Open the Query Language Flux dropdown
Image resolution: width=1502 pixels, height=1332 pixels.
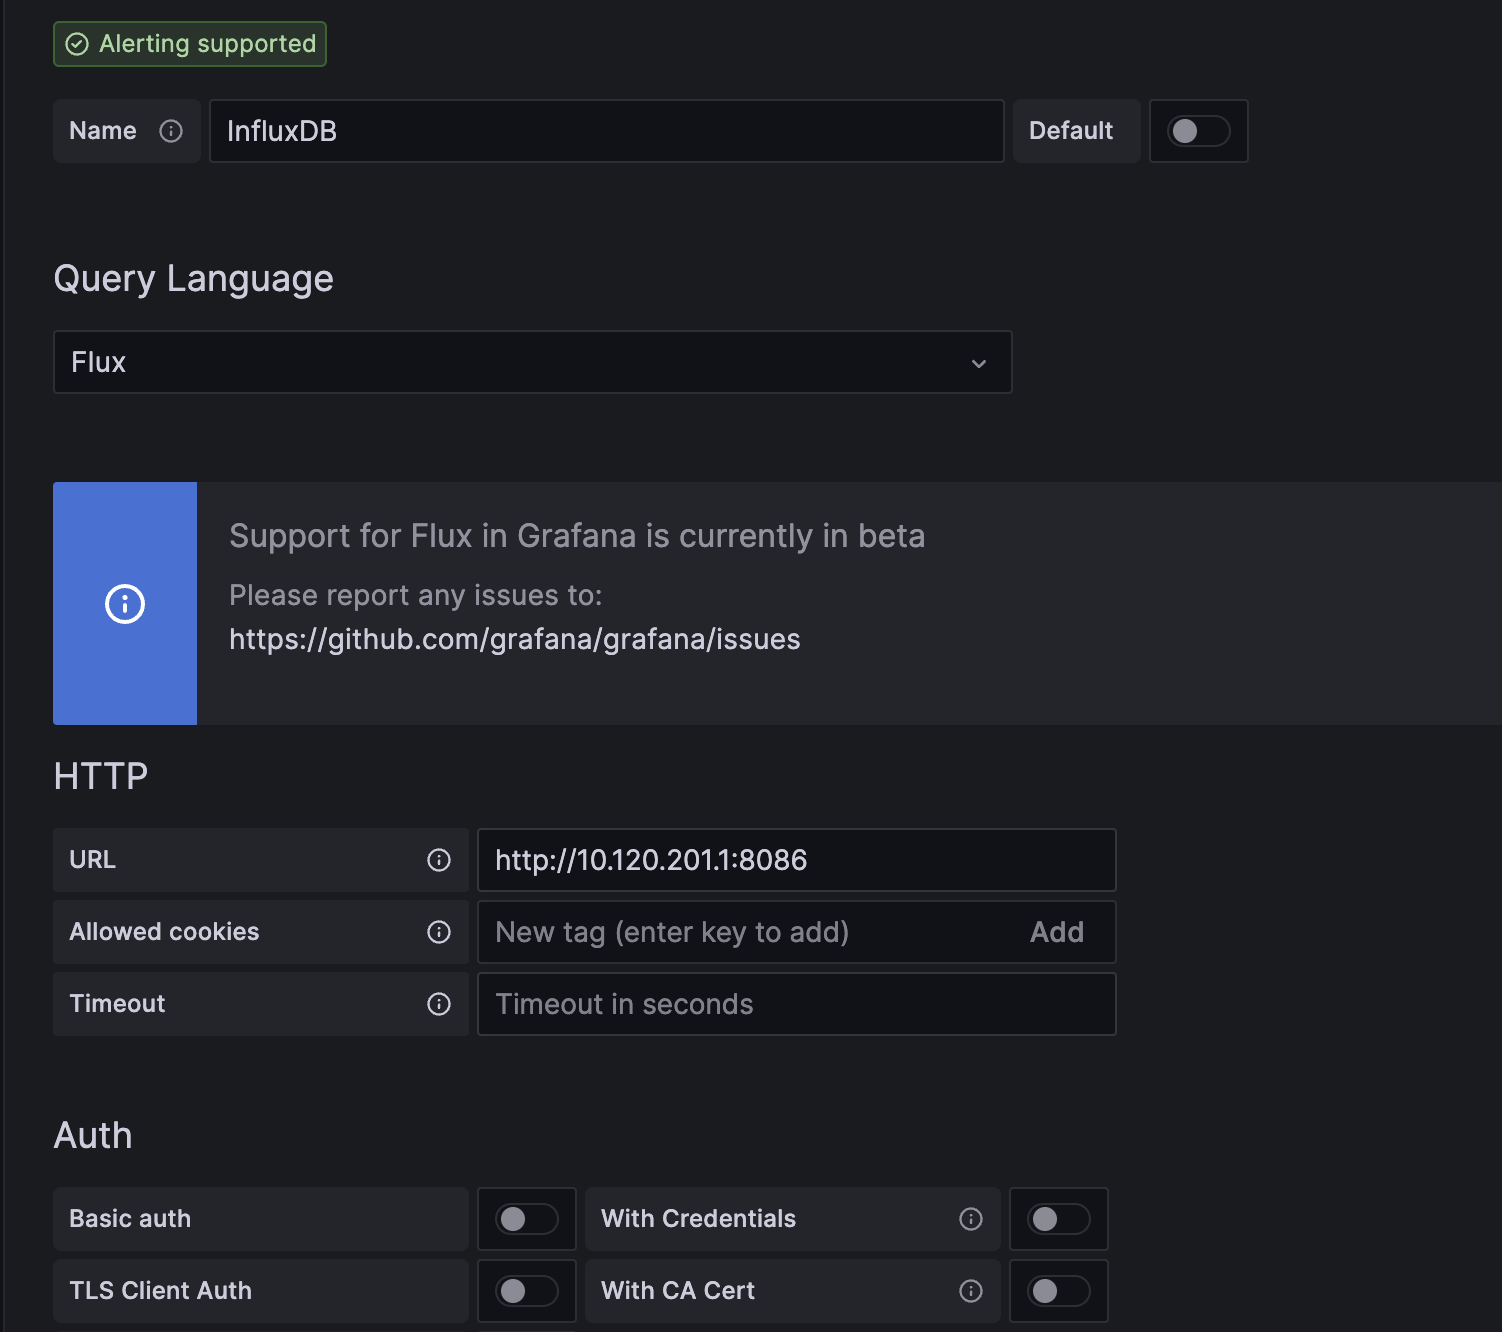click(x=533, y=362)
